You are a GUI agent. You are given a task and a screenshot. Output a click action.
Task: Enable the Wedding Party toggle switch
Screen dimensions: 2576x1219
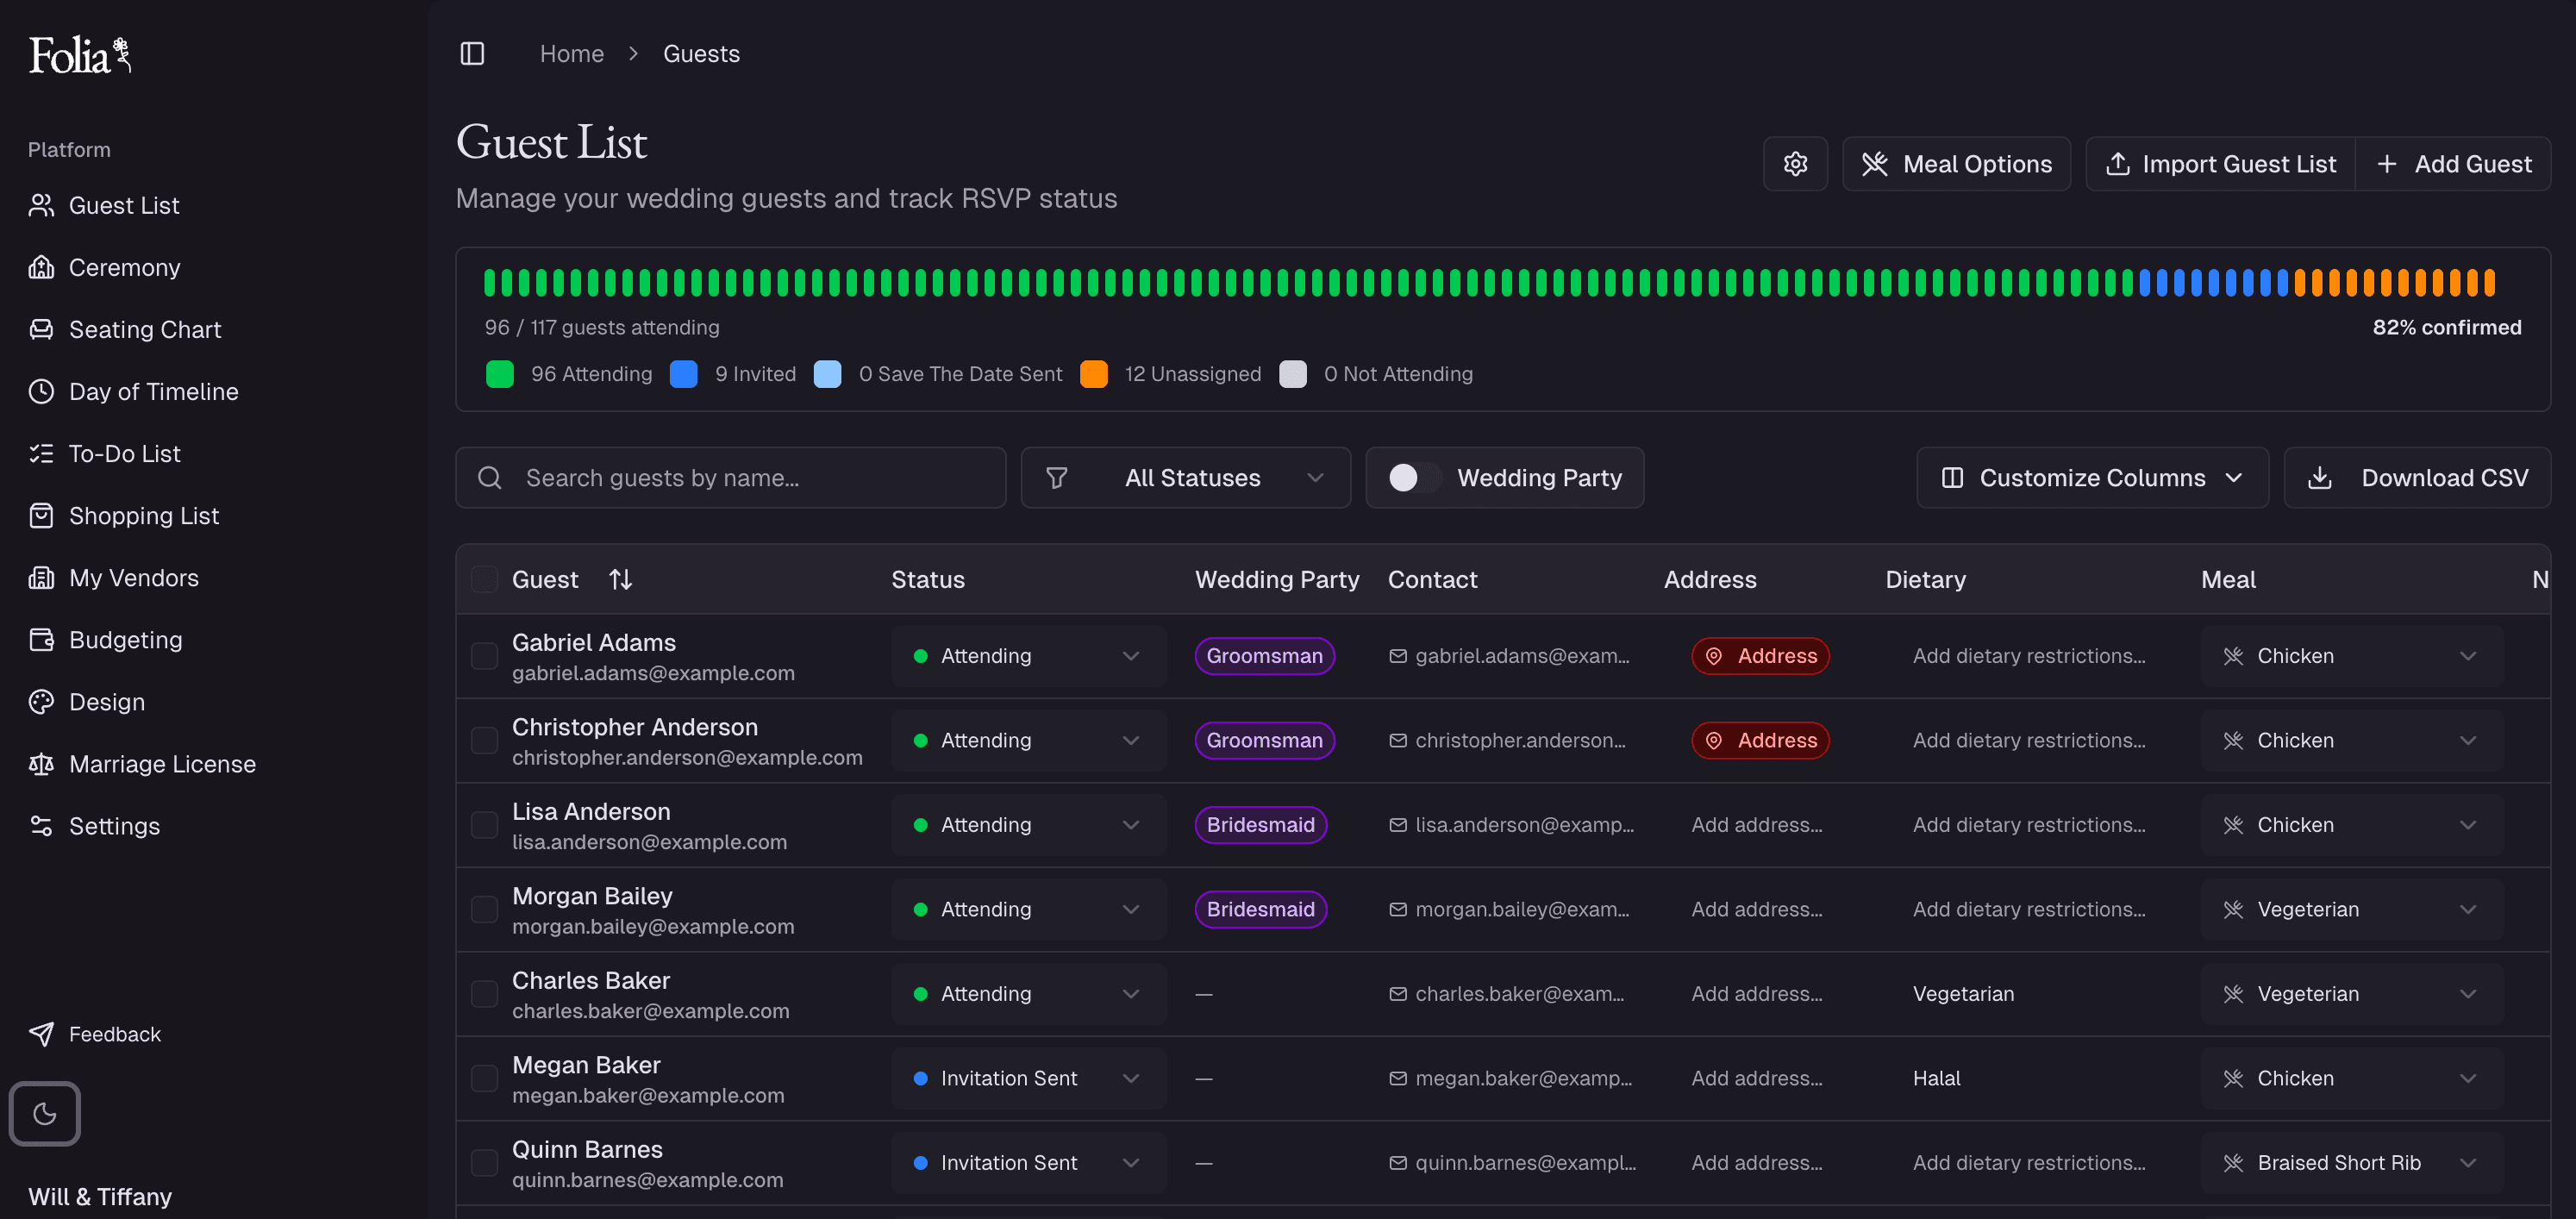pos(1414,478)
